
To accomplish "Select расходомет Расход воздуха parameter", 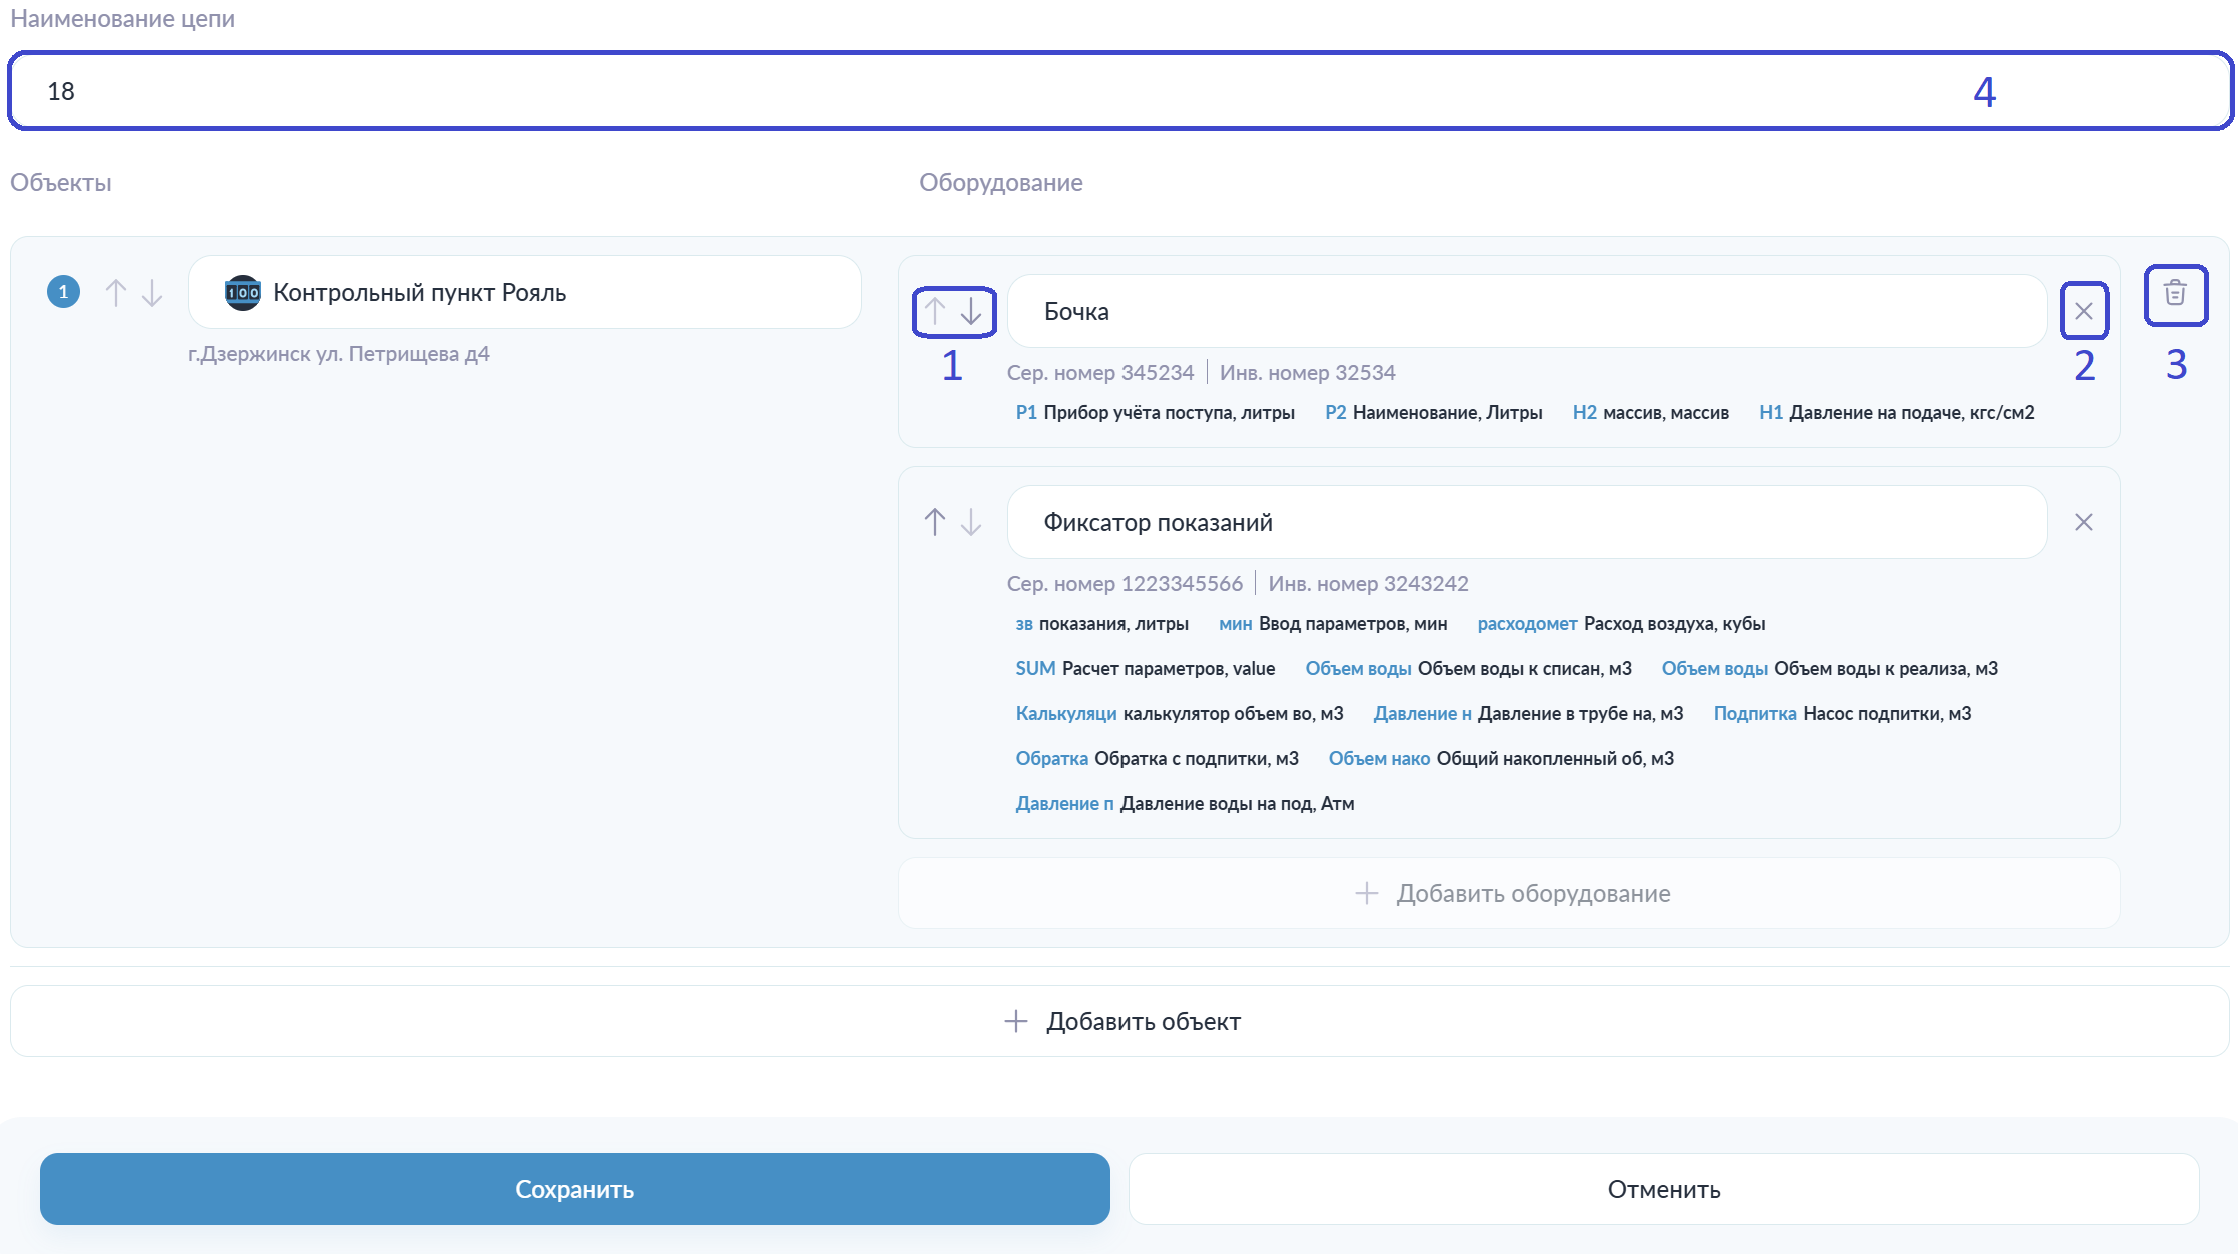I will (x=1621, y=624).
